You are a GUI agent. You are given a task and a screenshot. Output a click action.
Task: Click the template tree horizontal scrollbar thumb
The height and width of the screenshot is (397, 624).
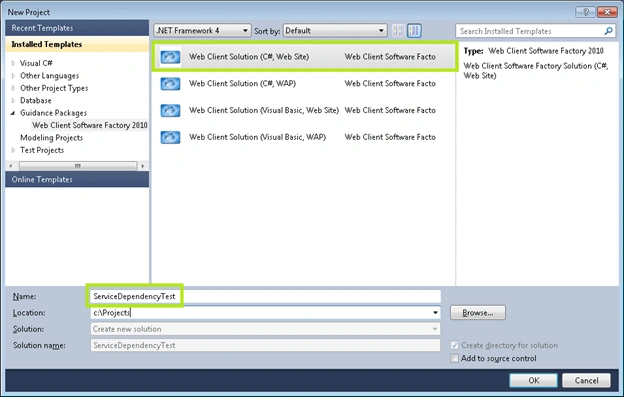click(78, 166)
